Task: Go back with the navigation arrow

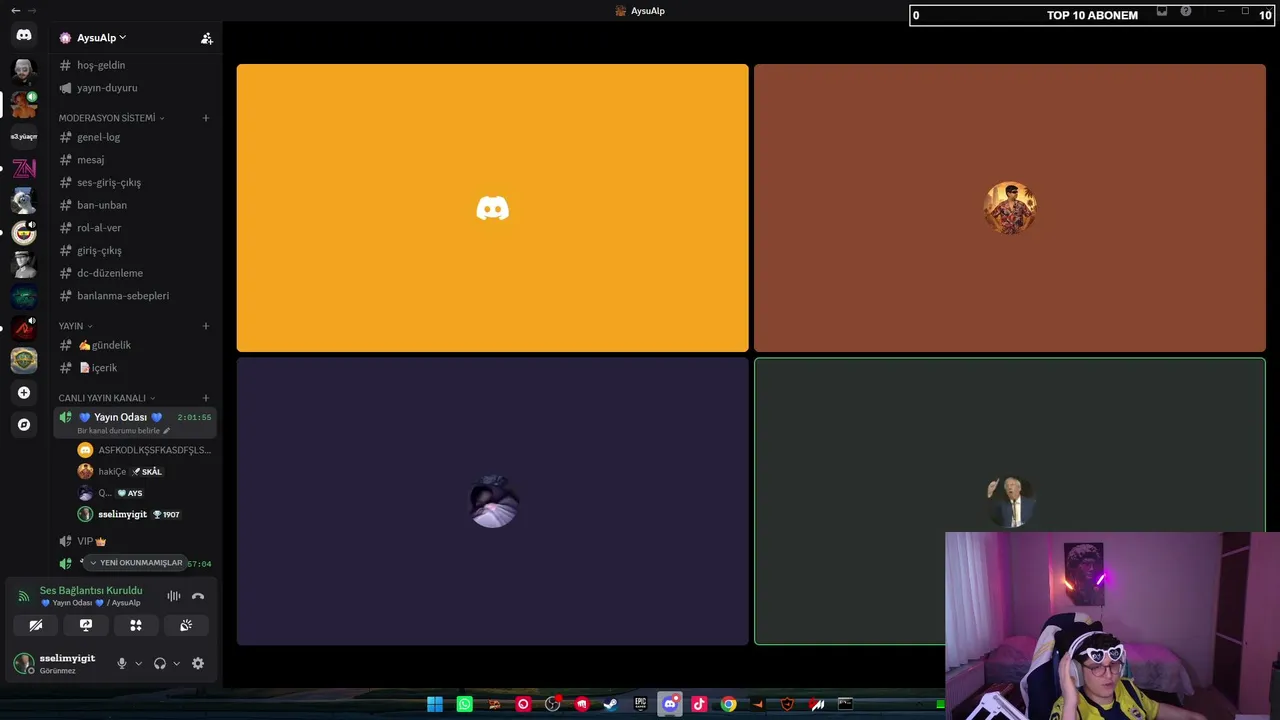Action: [15, 10]
